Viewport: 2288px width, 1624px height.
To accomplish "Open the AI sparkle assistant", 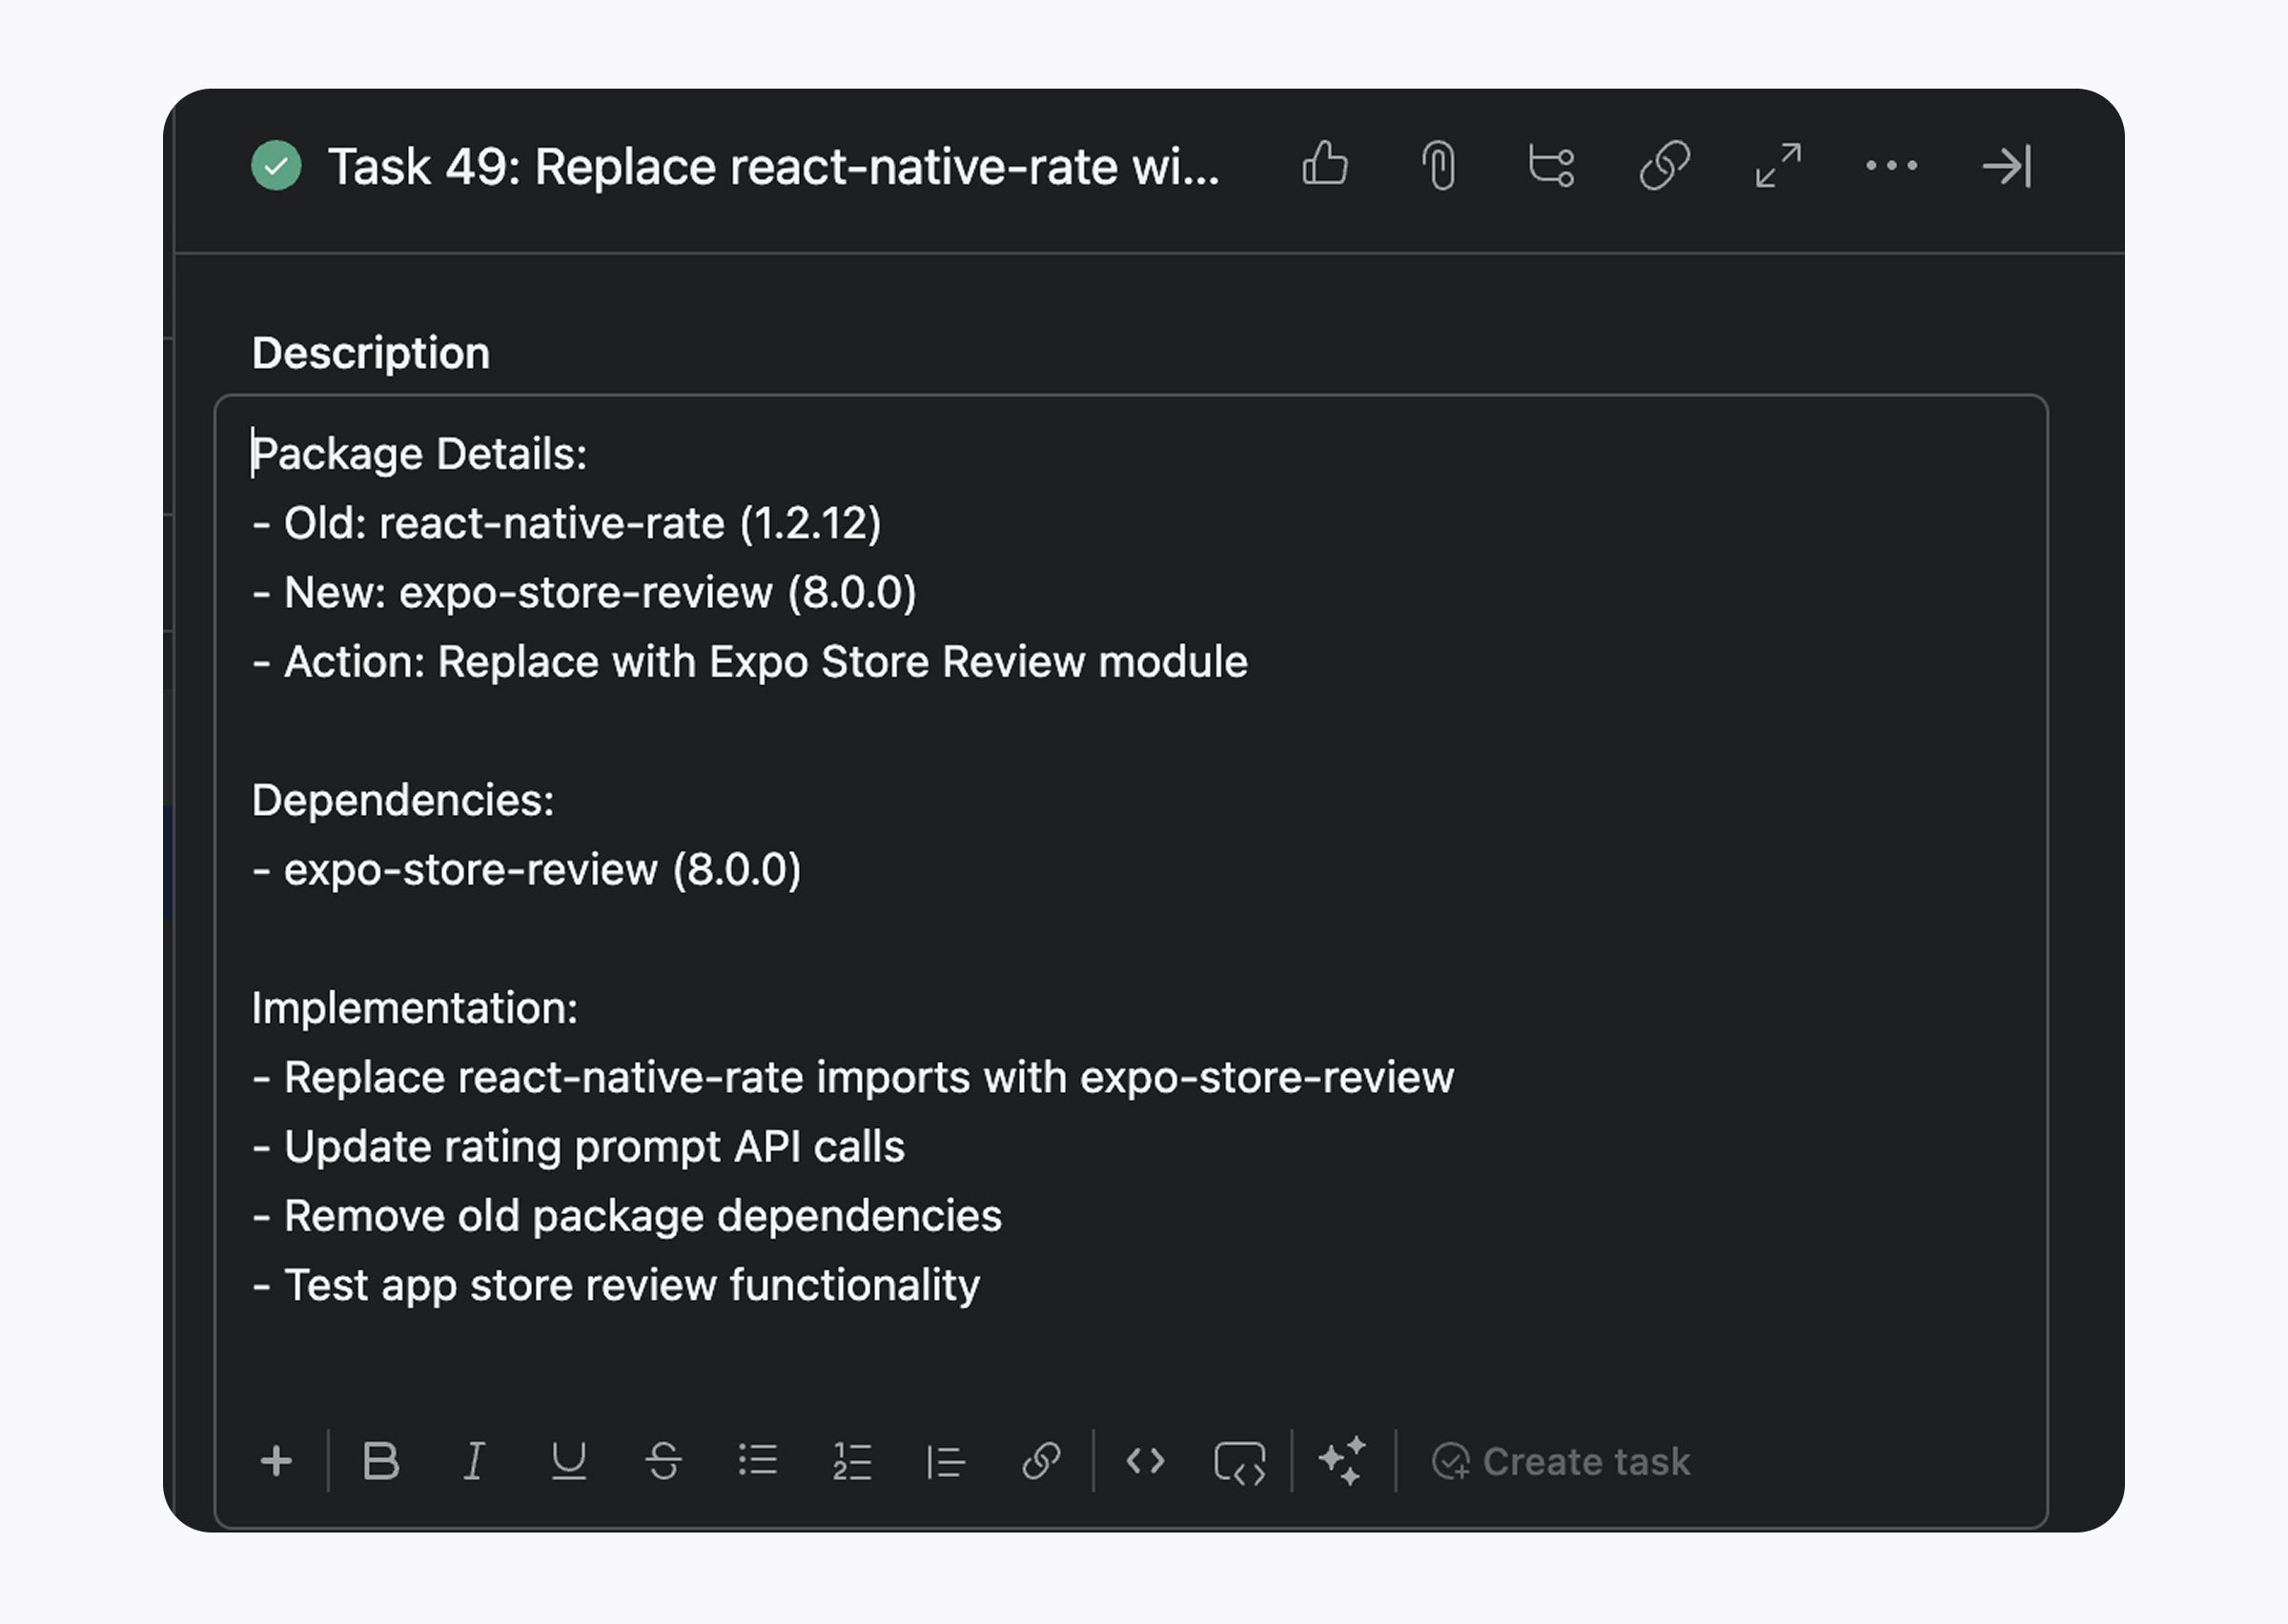I will coord(1342,1461).
